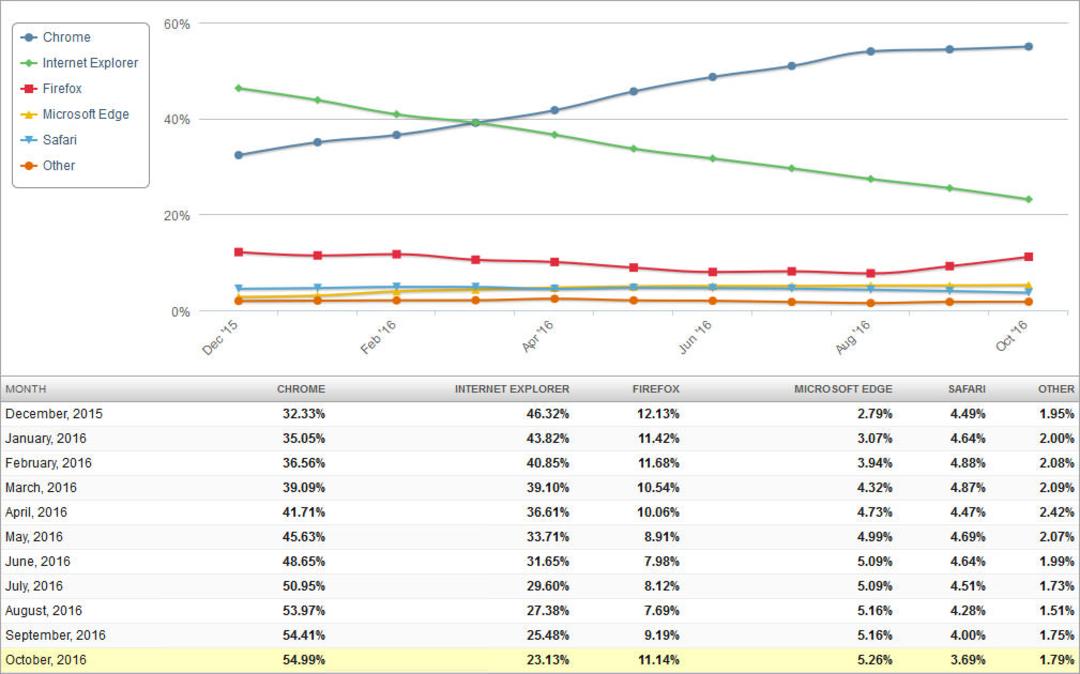This screenshot has height=674, width=1080.
Task: Click Chrome's Aug '16 data point
Action: (871, 51)
